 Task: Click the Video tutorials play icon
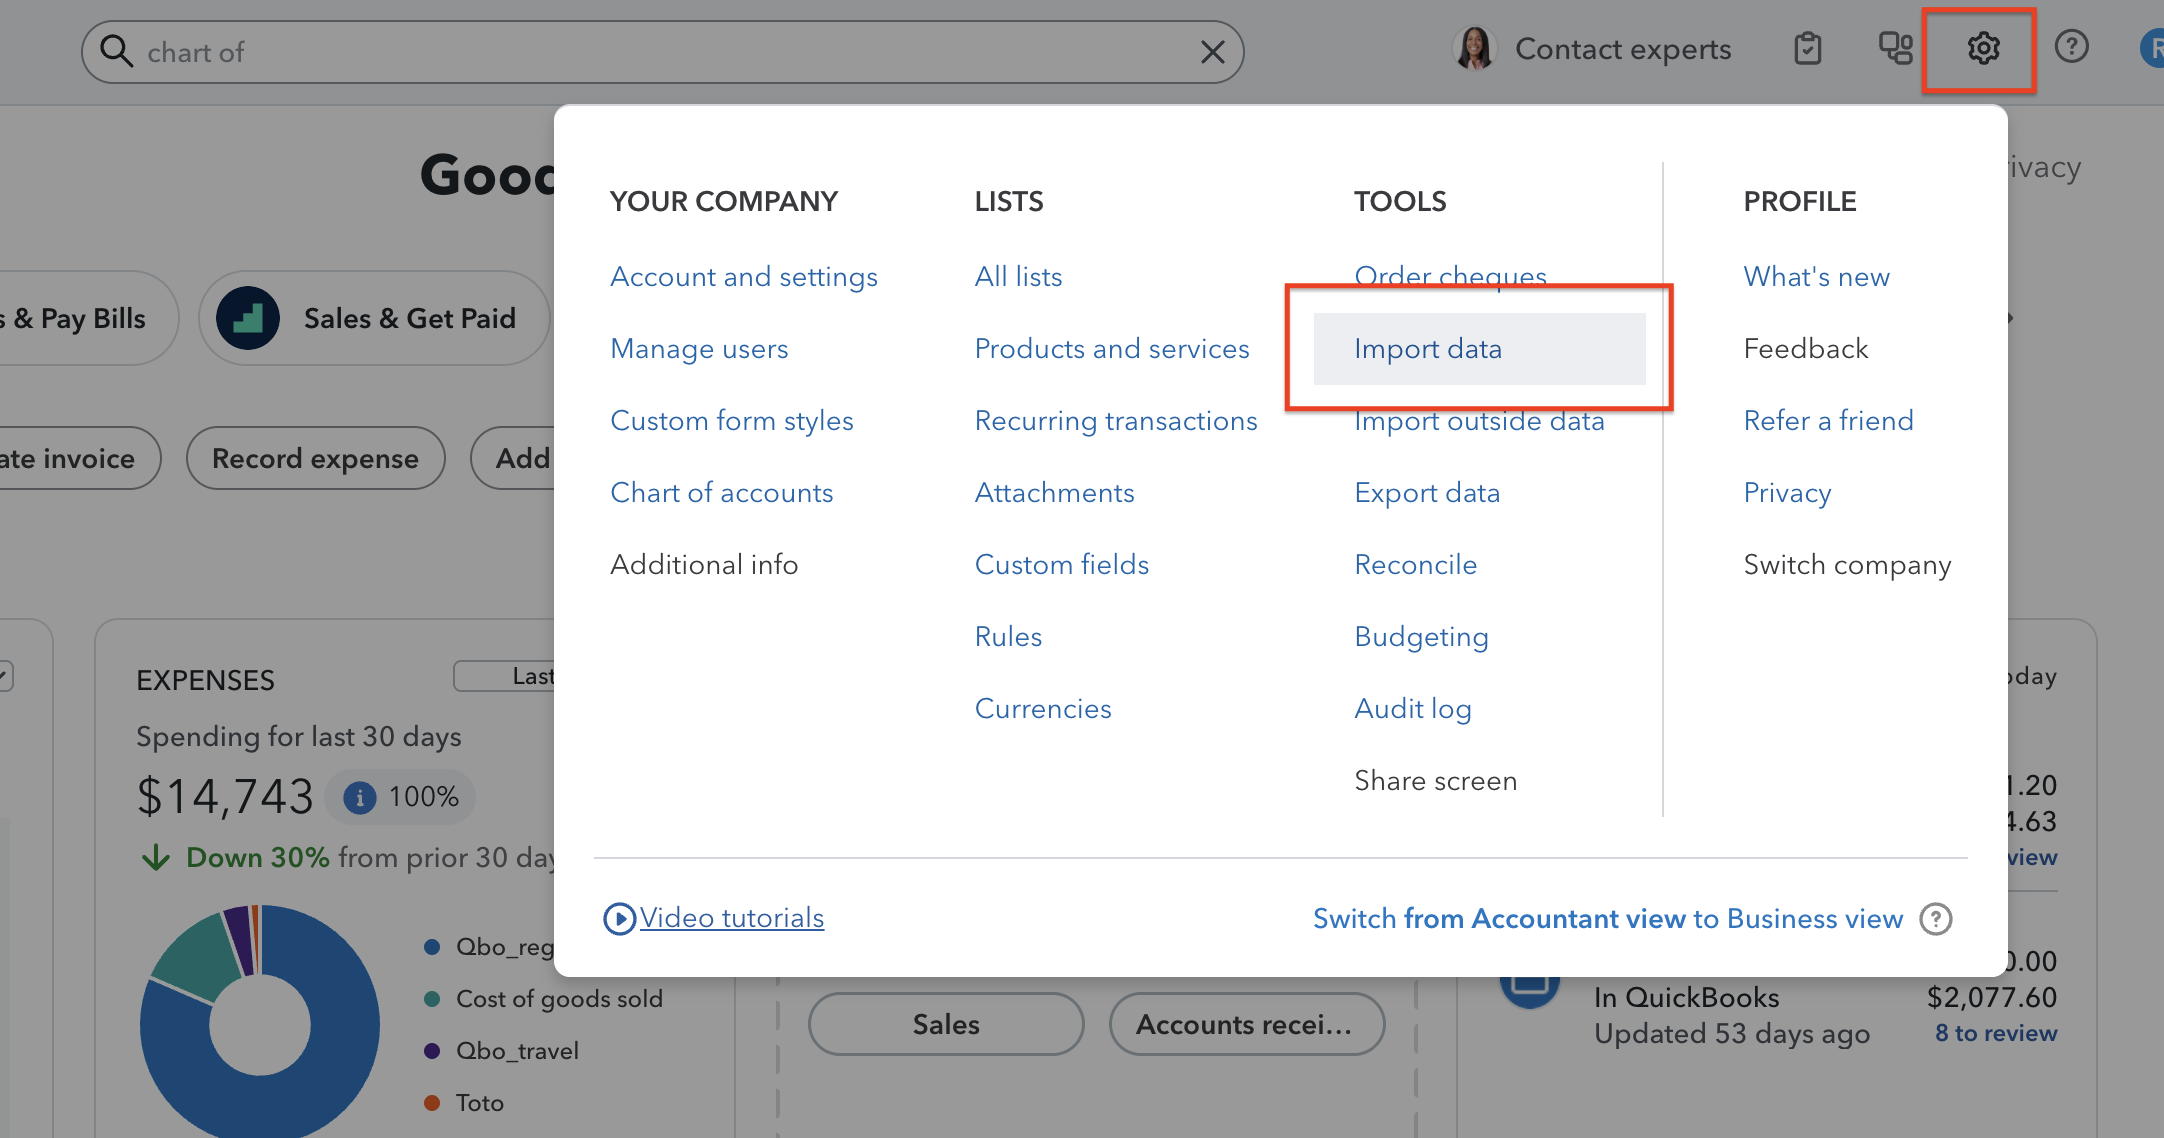click(620, 918)
